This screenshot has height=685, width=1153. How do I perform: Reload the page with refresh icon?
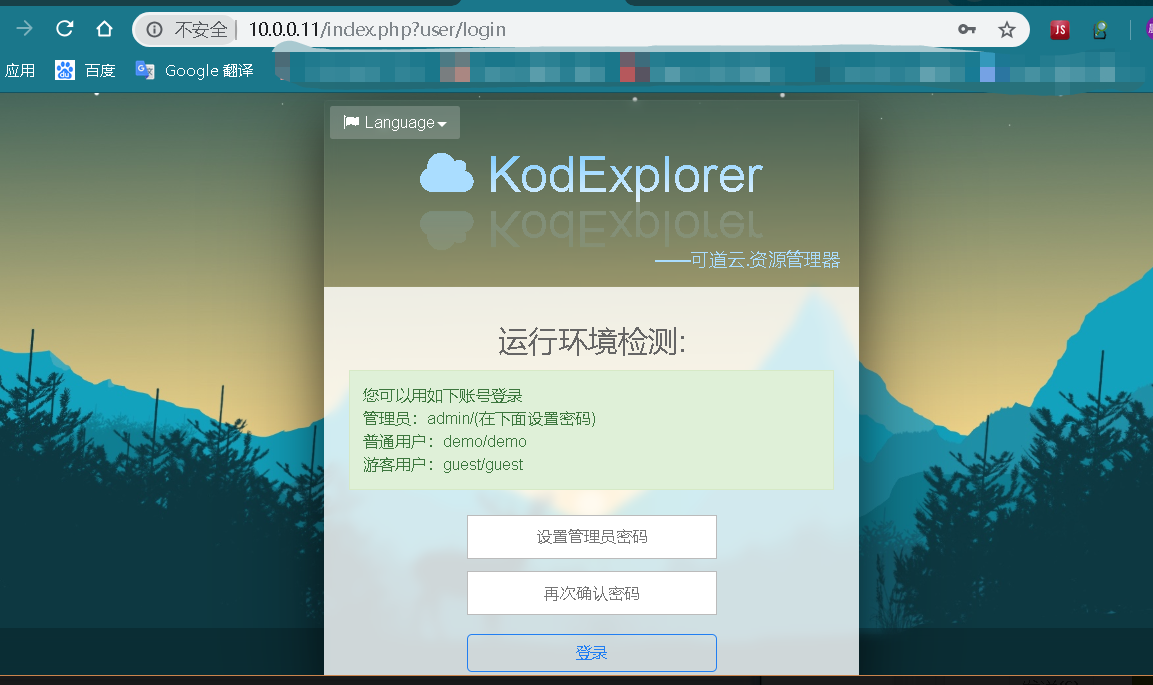(65, 29)
